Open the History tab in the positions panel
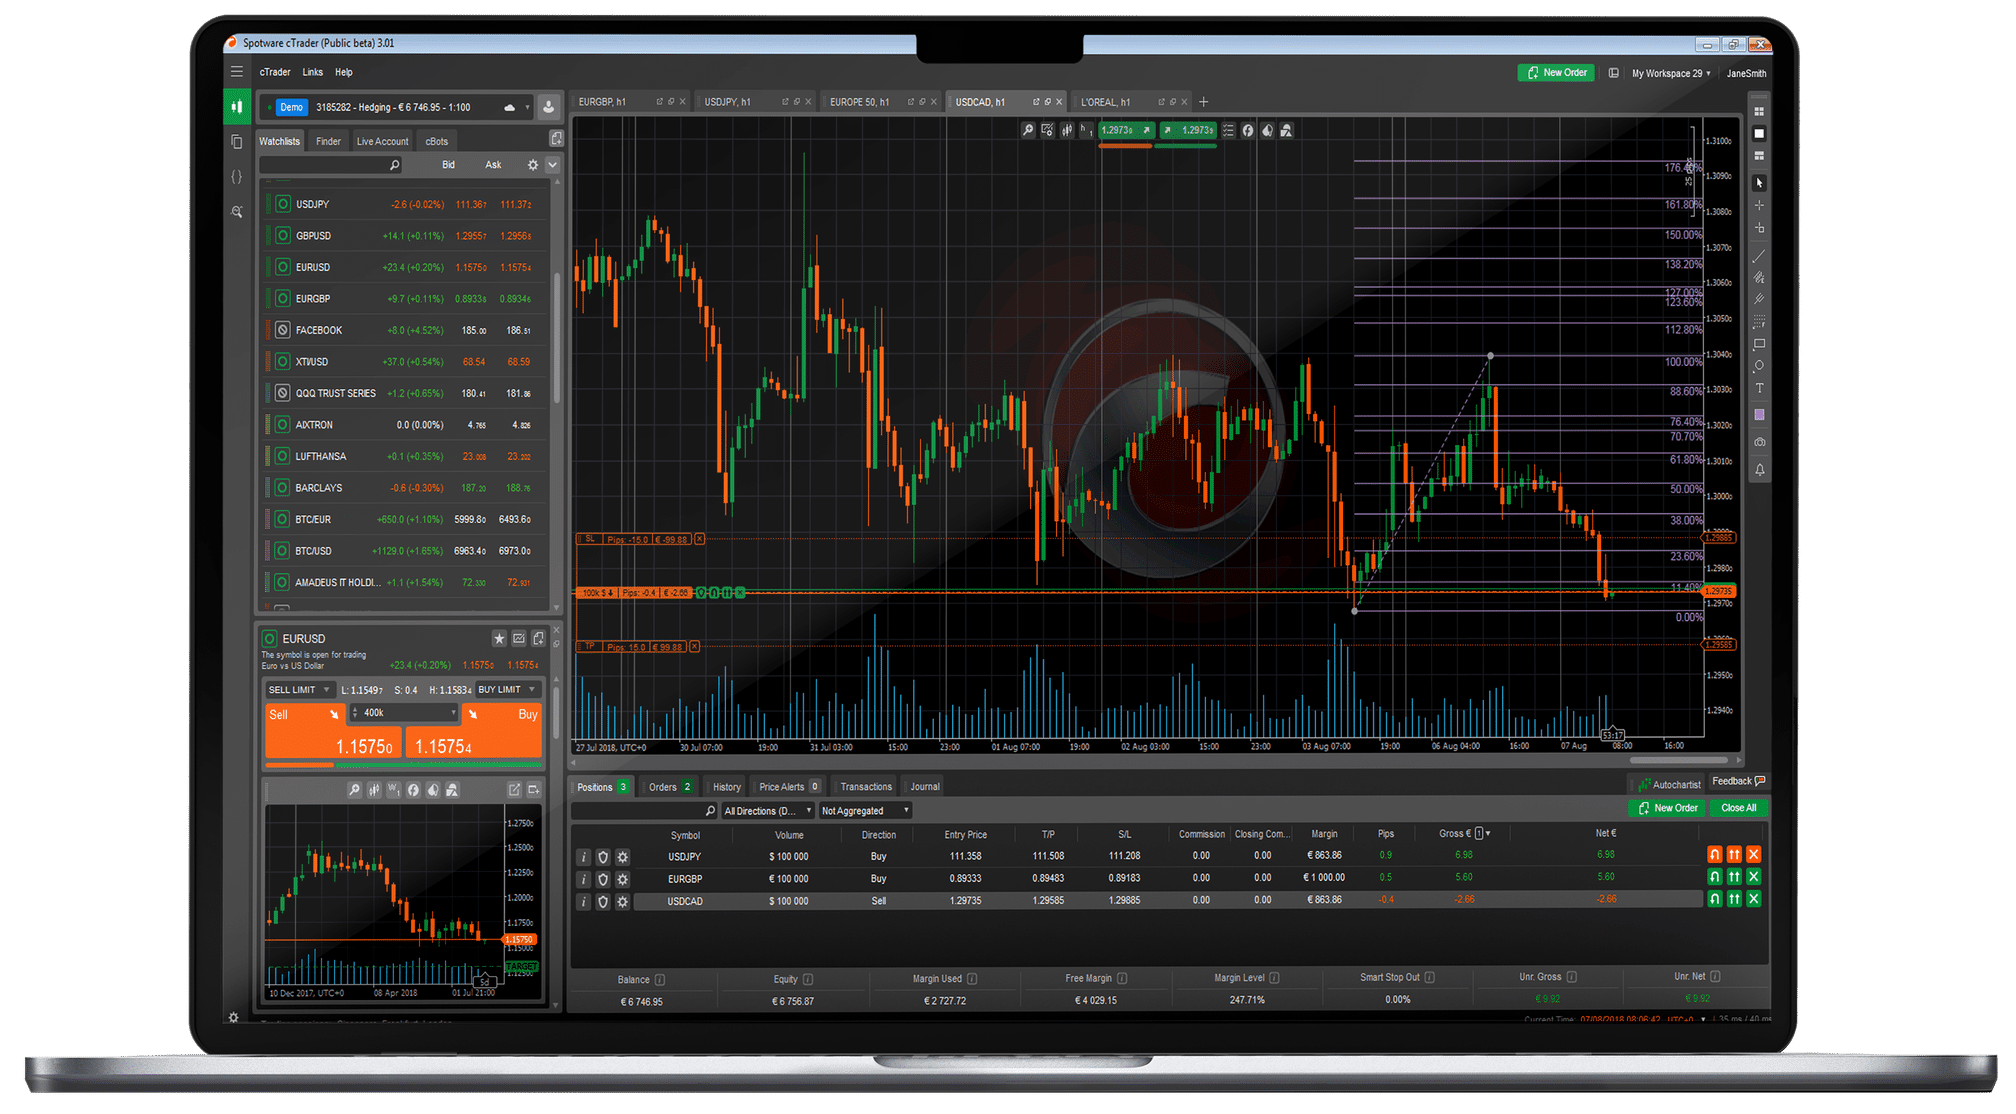 pyautogui.click(x=725, y=786)
